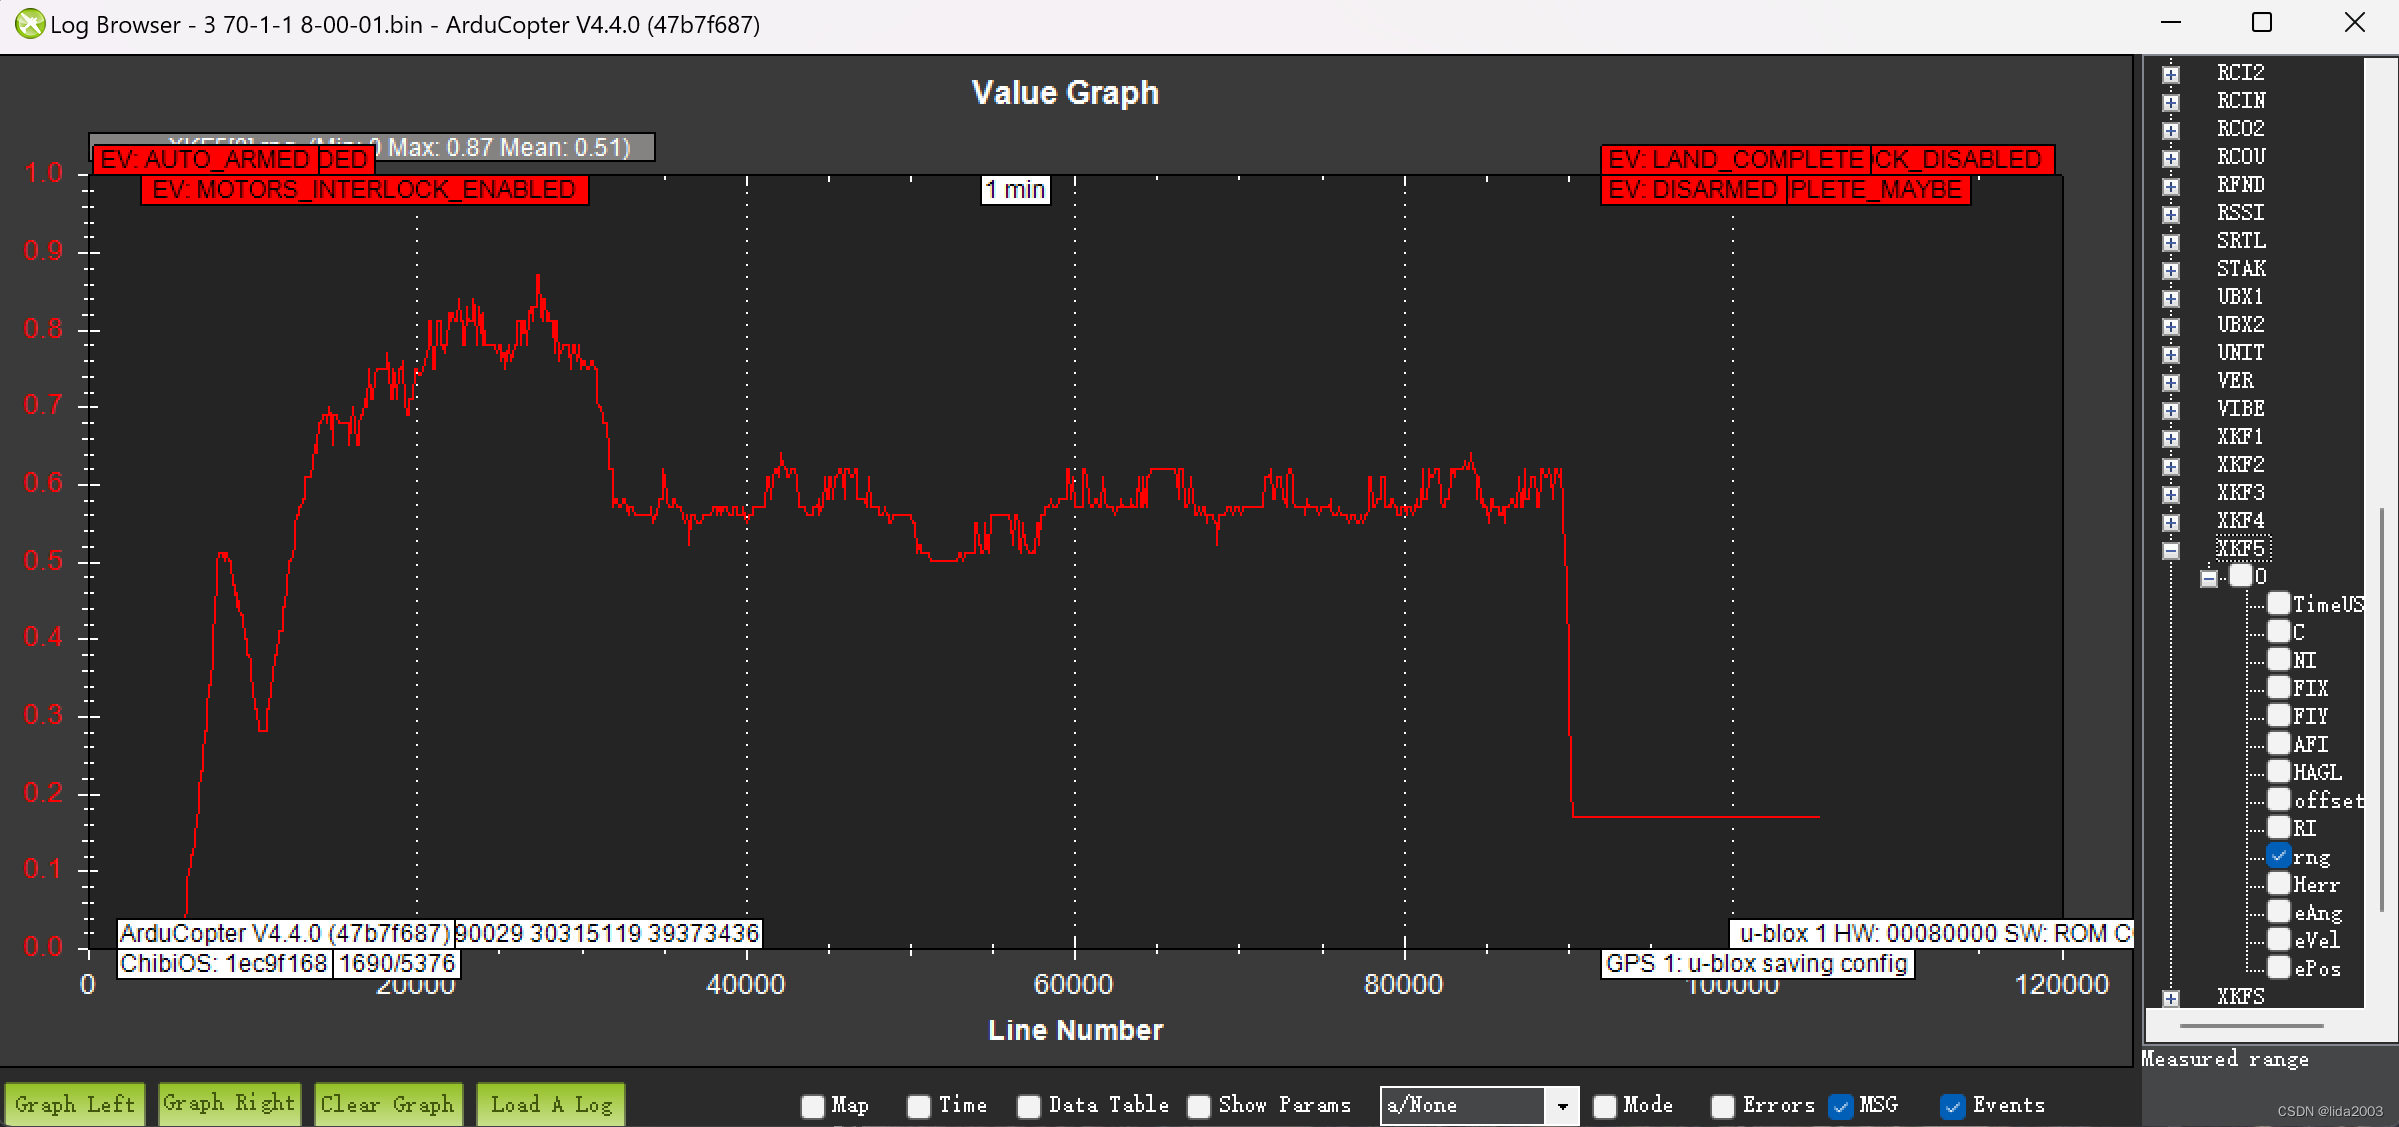Click the Graph Right button
2399x1127 pixels.
(229, 1101)
